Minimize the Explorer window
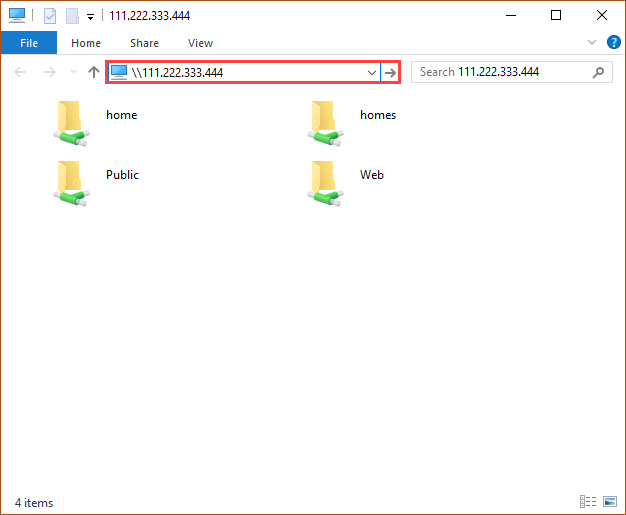The image size is (626, 515). coord(511,16)
